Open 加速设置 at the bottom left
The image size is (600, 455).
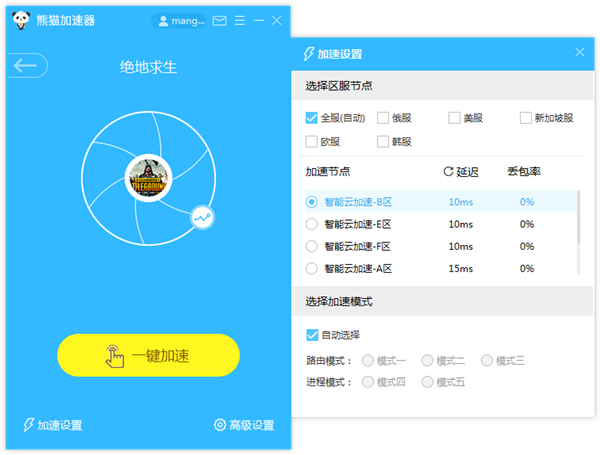[x=52, y=425]
